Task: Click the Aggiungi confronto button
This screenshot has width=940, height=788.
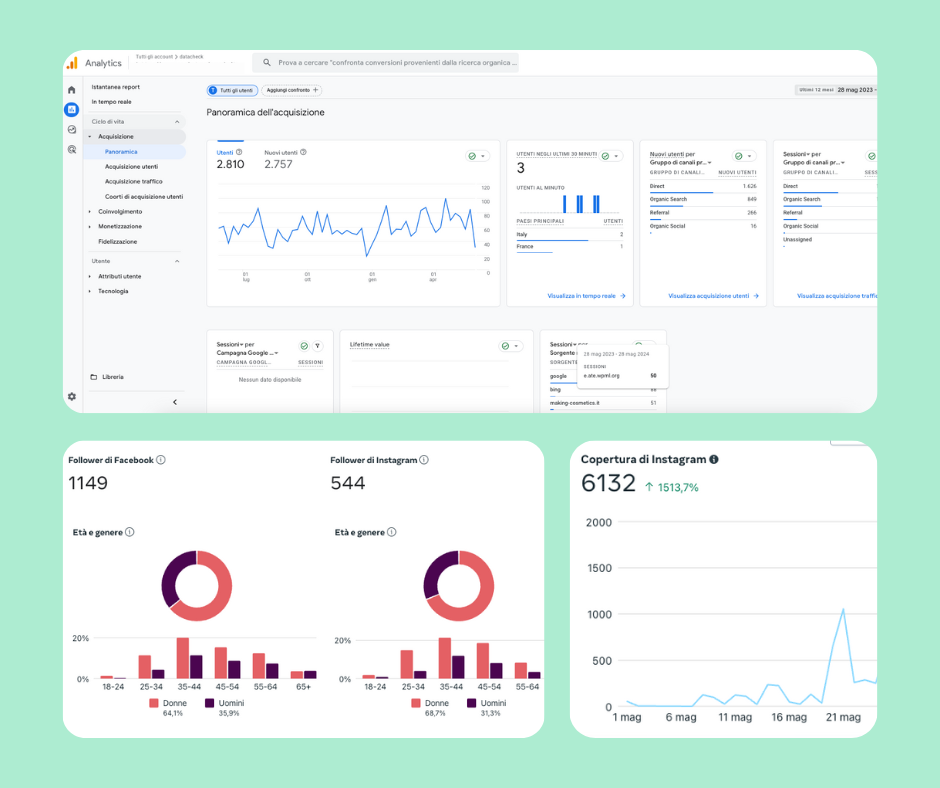Action: click(x=291, y=90)
